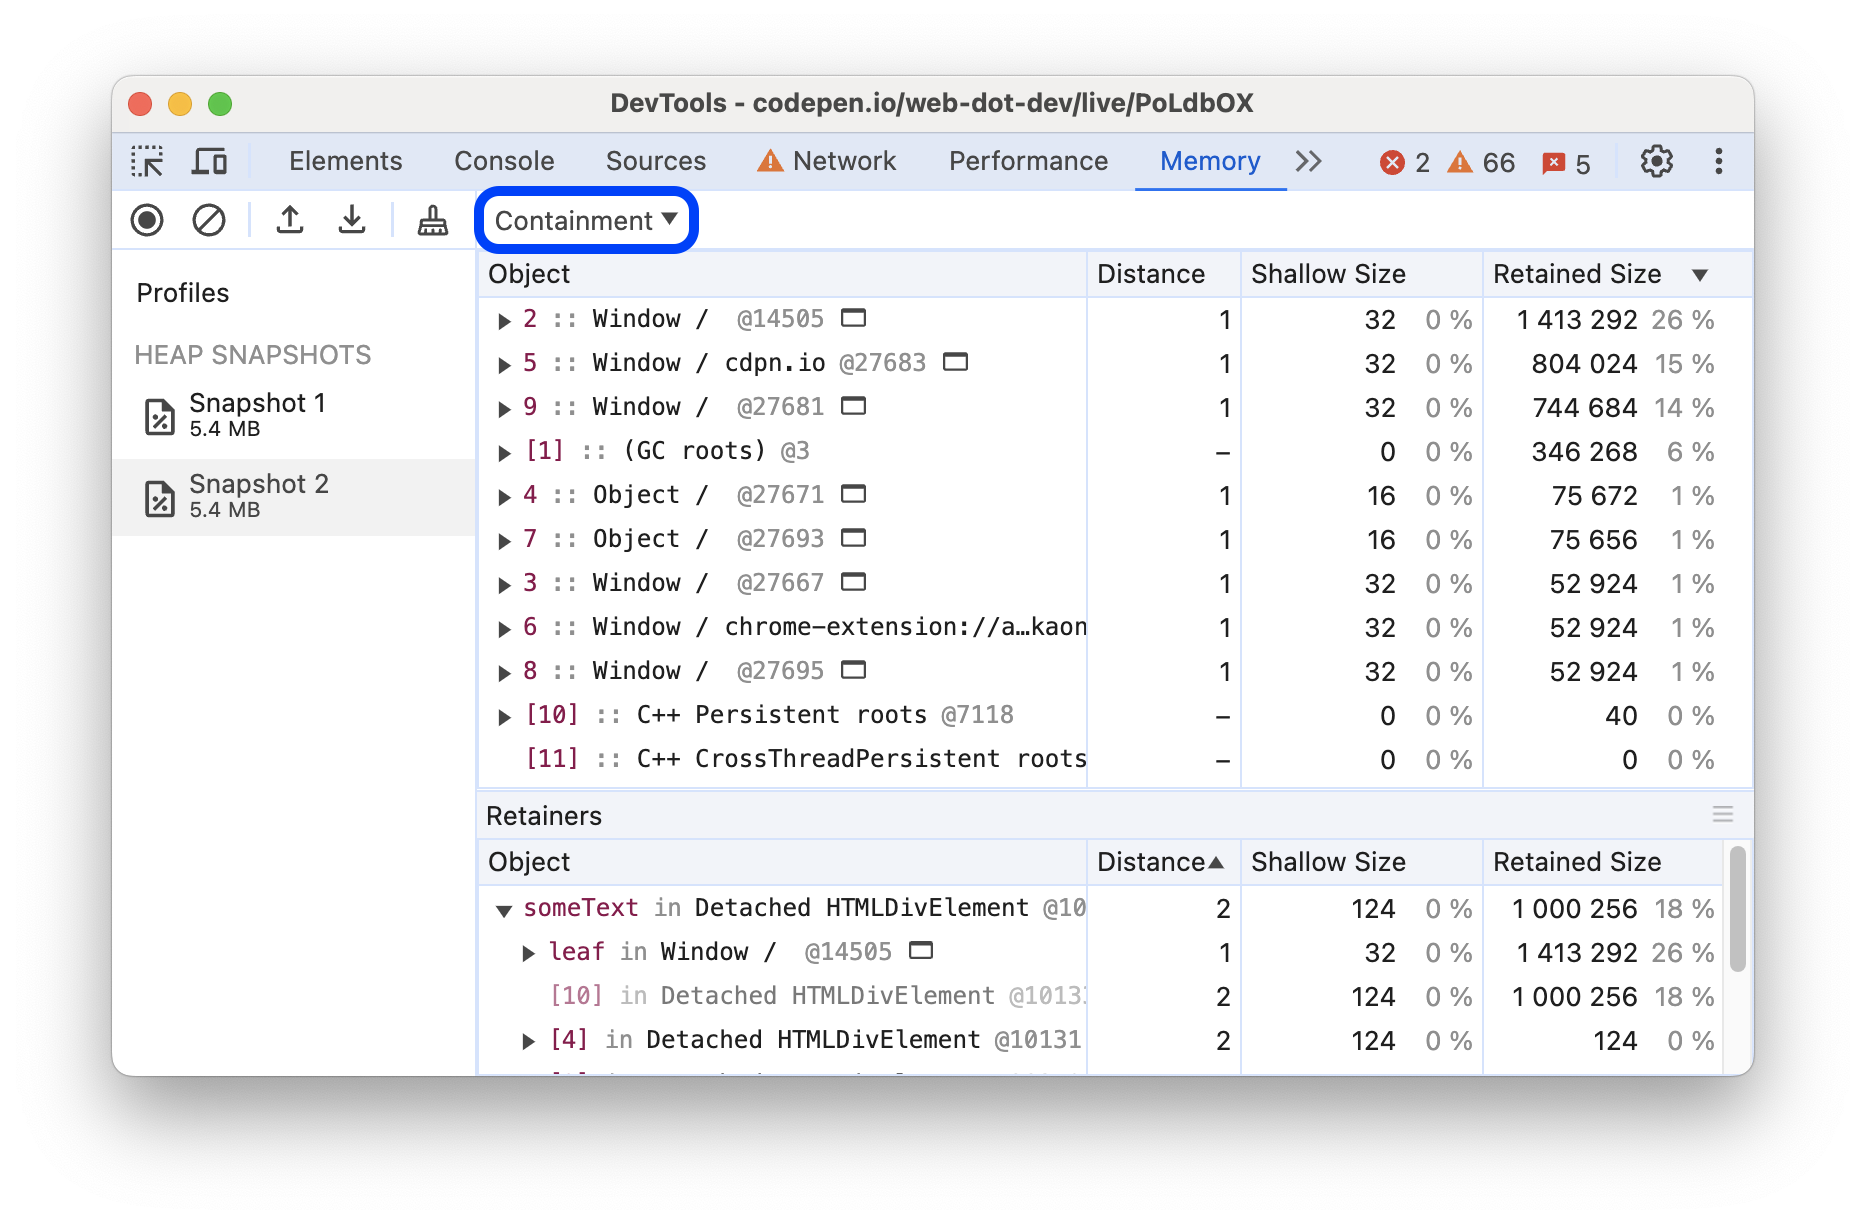Screen dimensions: 1866x1224
Task: View the 2 console errors
Action: [1405, 161]
